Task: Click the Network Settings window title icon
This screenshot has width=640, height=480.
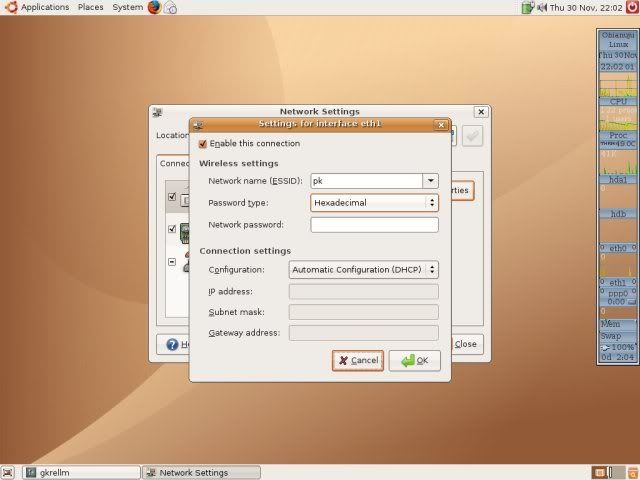Action: click(157, 112)
